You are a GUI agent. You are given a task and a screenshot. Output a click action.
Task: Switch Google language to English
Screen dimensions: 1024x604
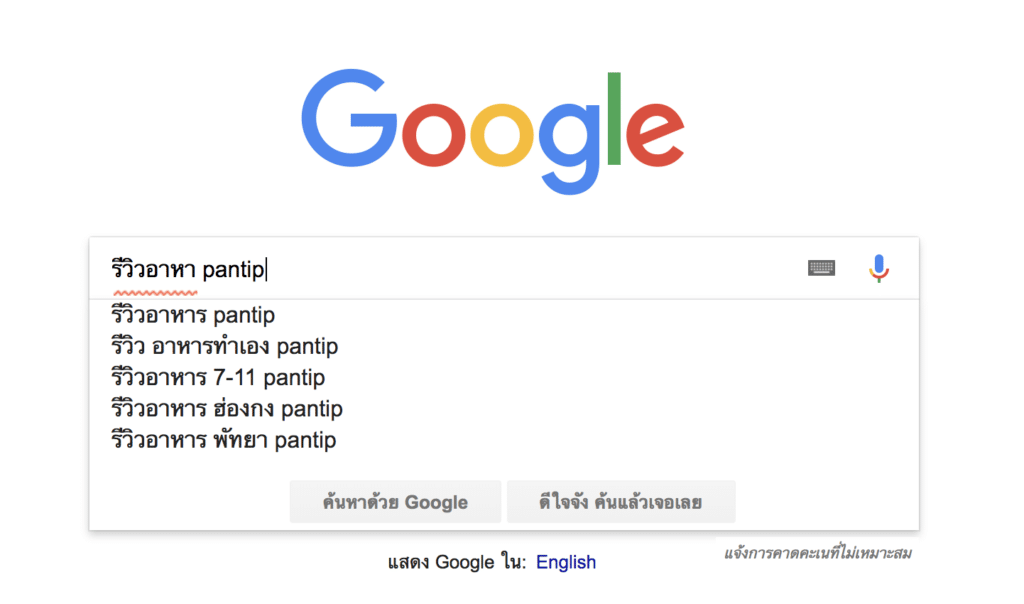click(566, 562)
